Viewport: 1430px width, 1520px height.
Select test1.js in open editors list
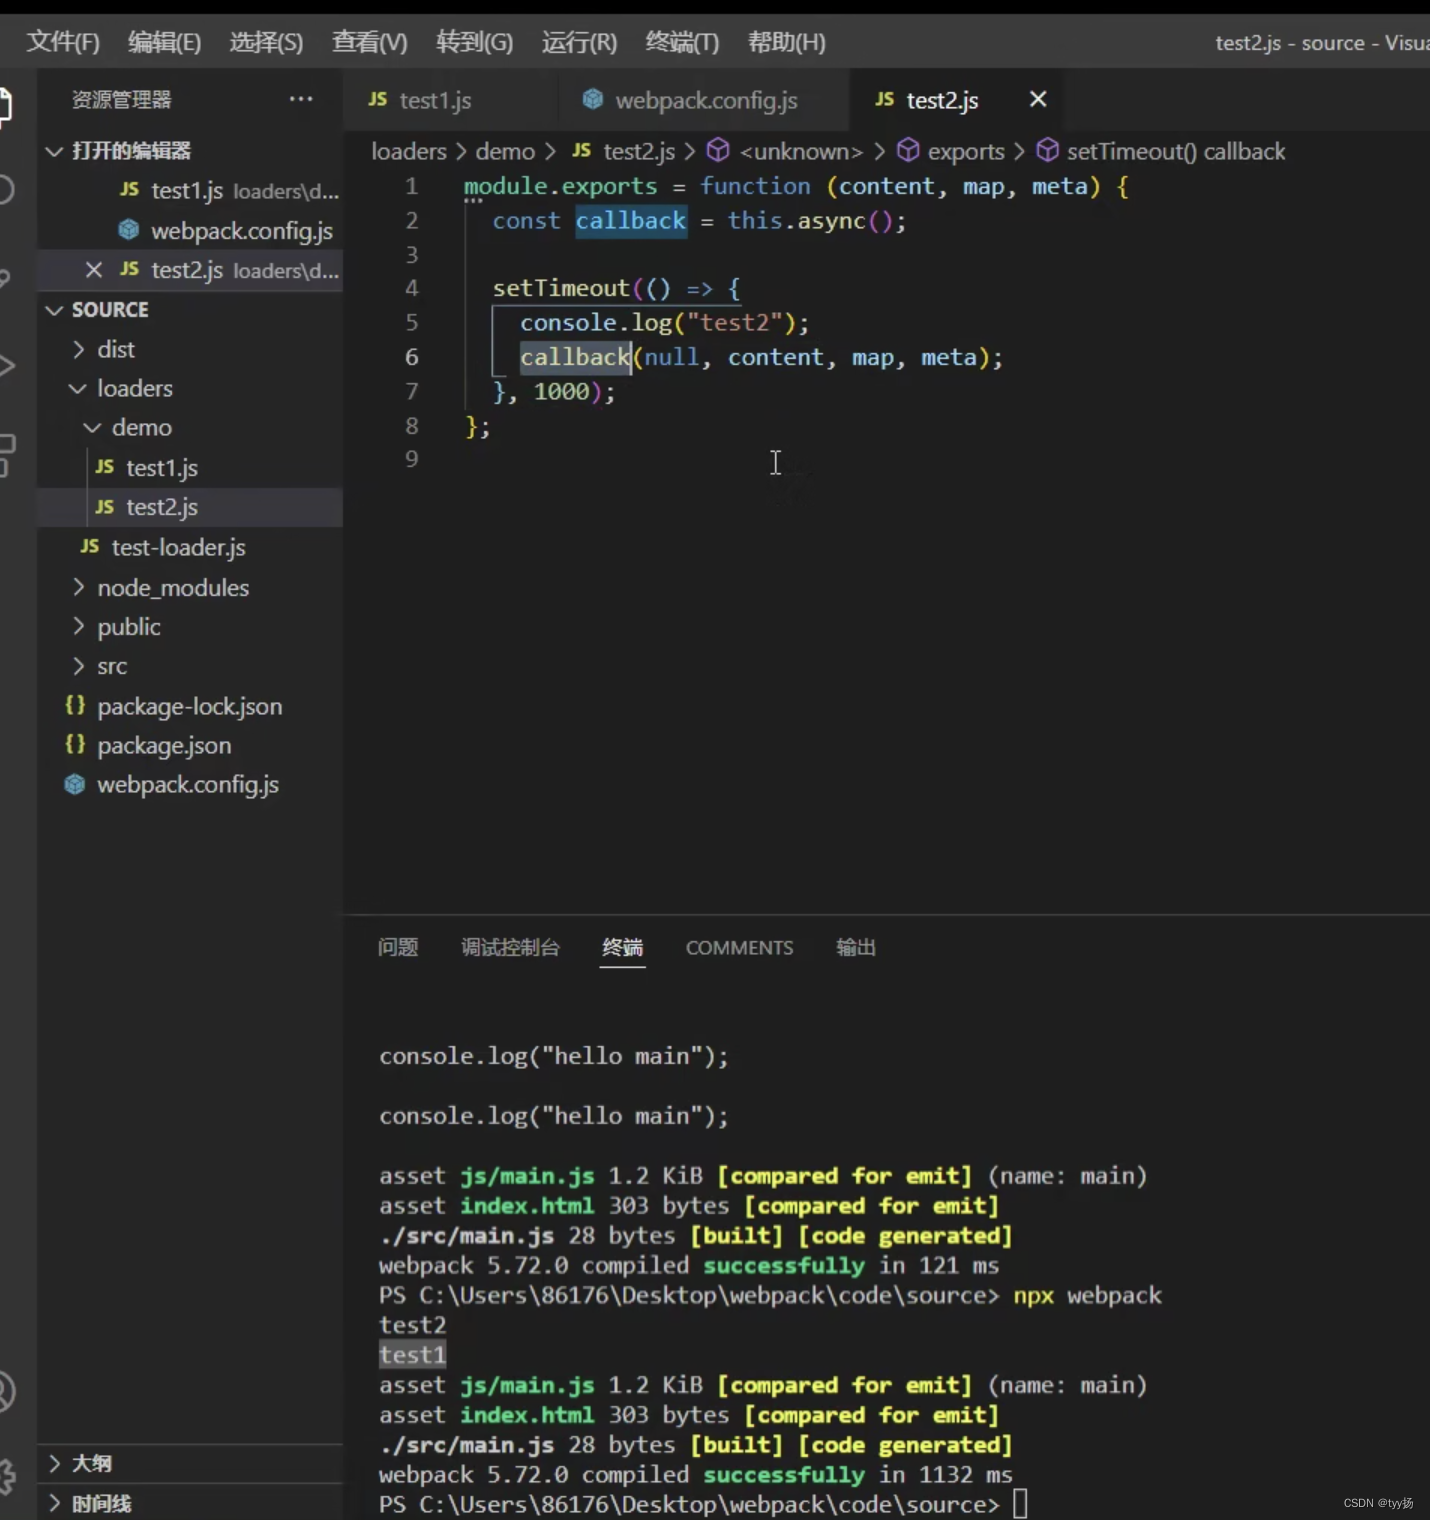(191, 190)
